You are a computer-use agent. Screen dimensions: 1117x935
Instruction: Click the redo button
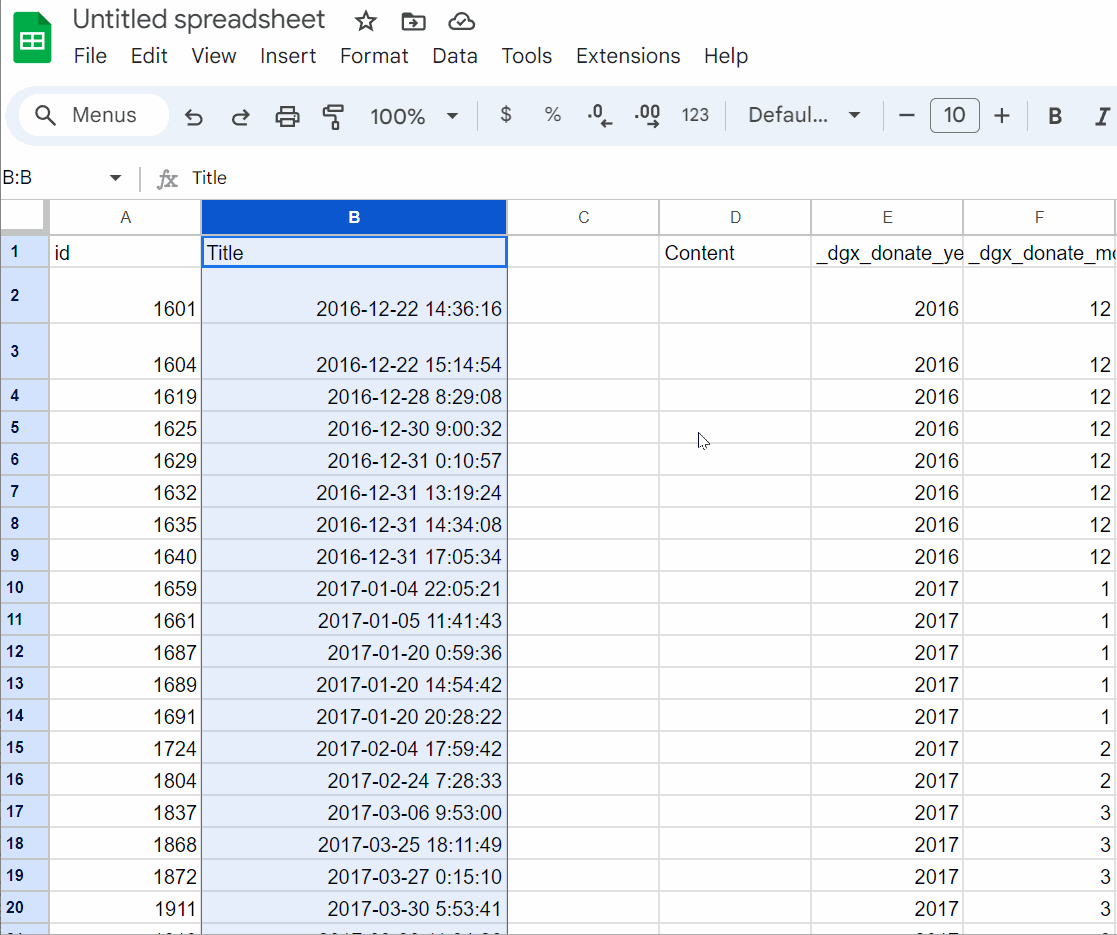(x=241, y=115)
